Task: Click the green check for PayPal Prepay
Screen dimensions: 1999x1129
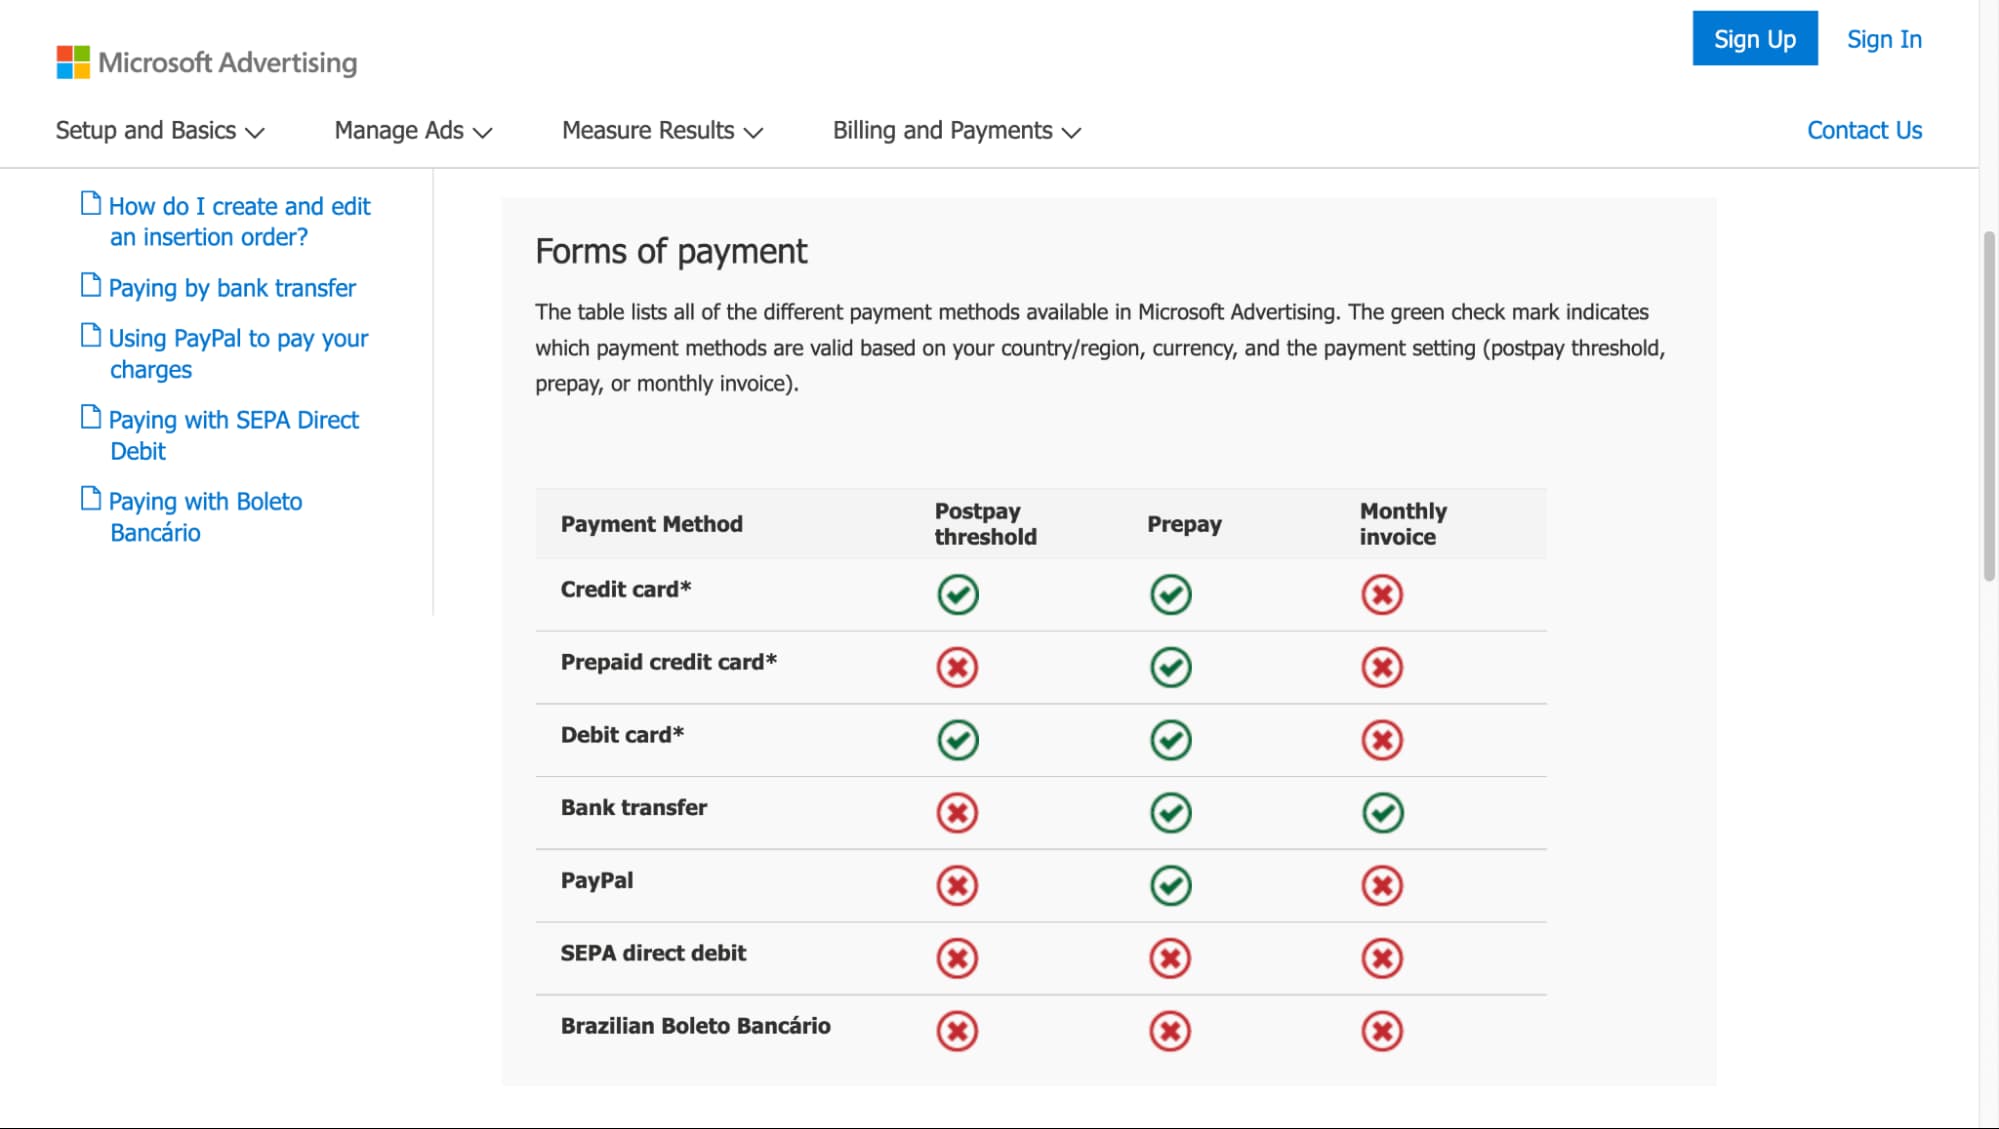Action: [x=1170, y=885]
